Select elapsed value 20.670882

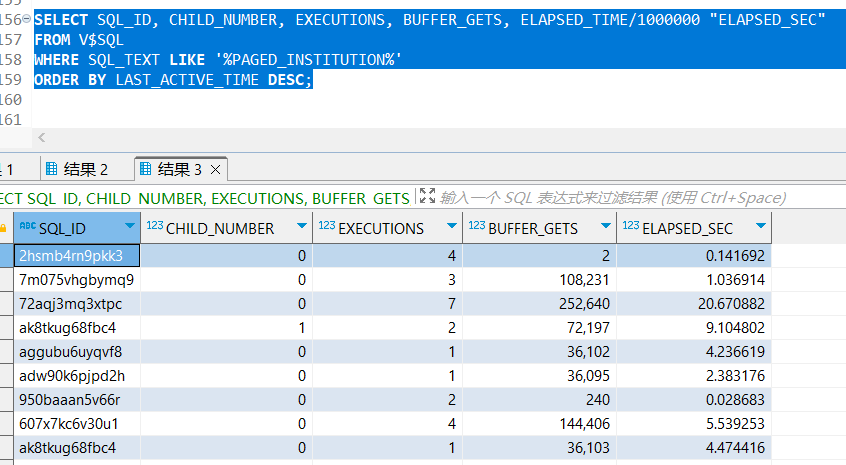[694, 304]
